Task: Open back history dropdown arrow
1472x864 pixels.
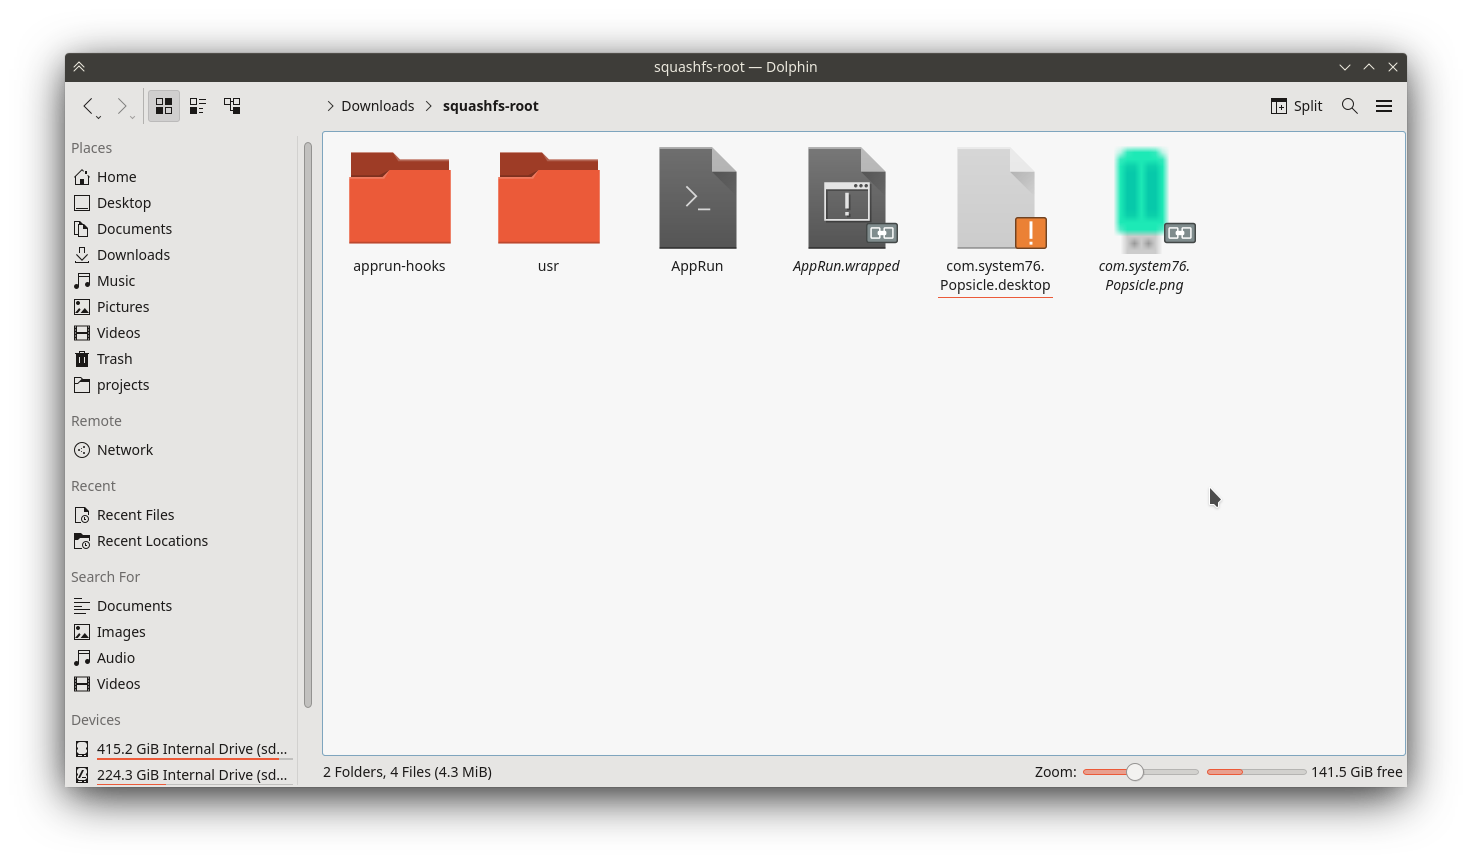Action: [98, 117]
